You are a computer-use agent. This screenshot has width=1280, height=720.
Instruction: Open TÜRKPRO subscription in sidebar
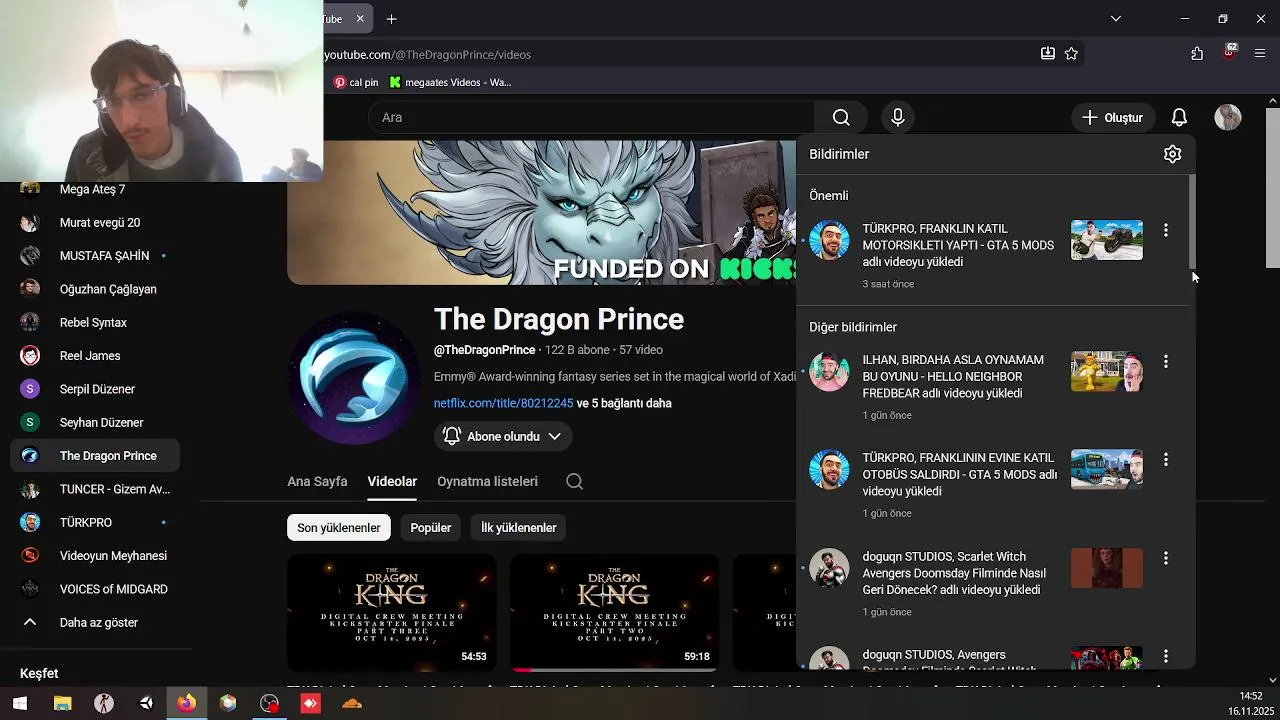click(95, 522)
